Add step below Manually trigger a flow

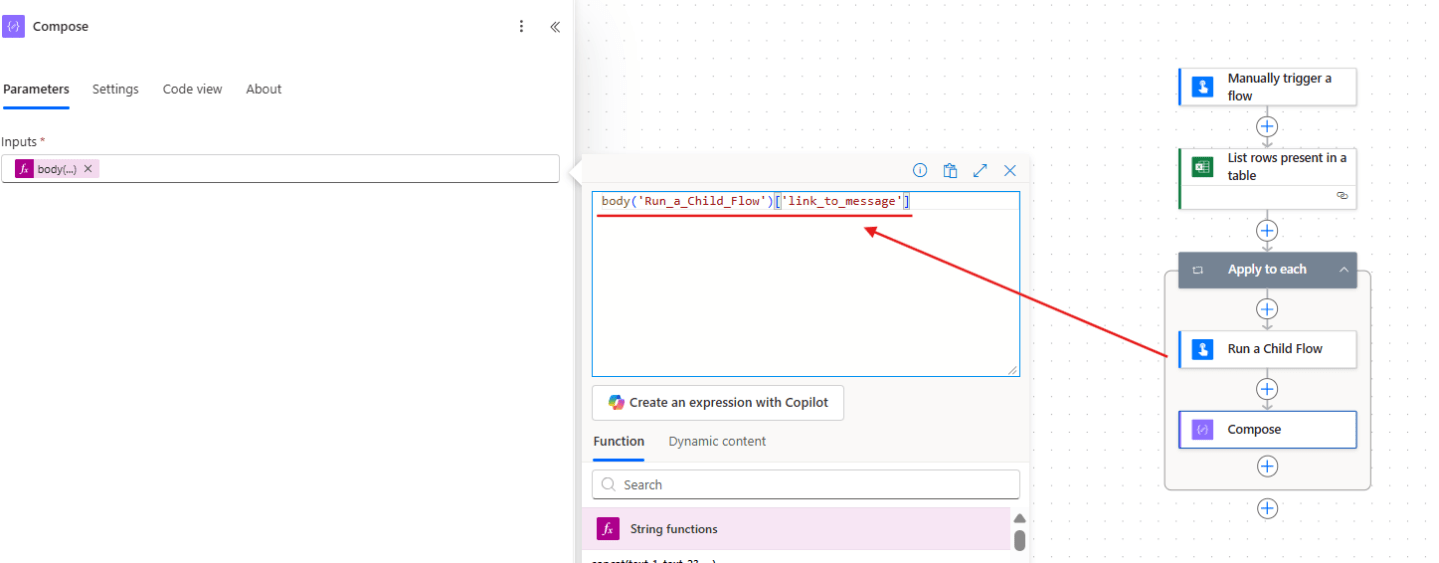click(1267, 127)
